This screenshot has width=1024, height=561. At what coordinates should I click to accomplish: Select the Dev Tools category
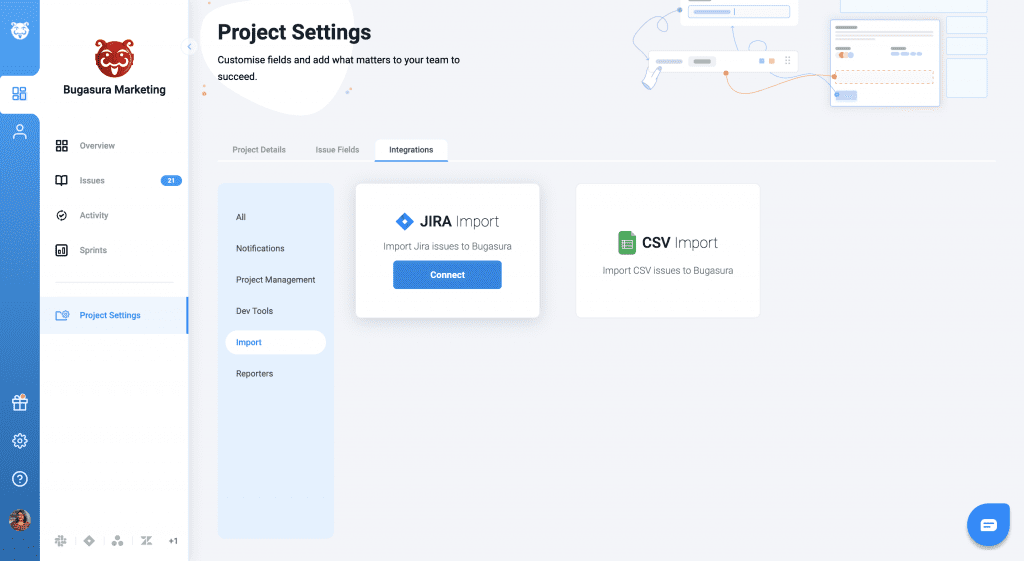tap(254, 311)
